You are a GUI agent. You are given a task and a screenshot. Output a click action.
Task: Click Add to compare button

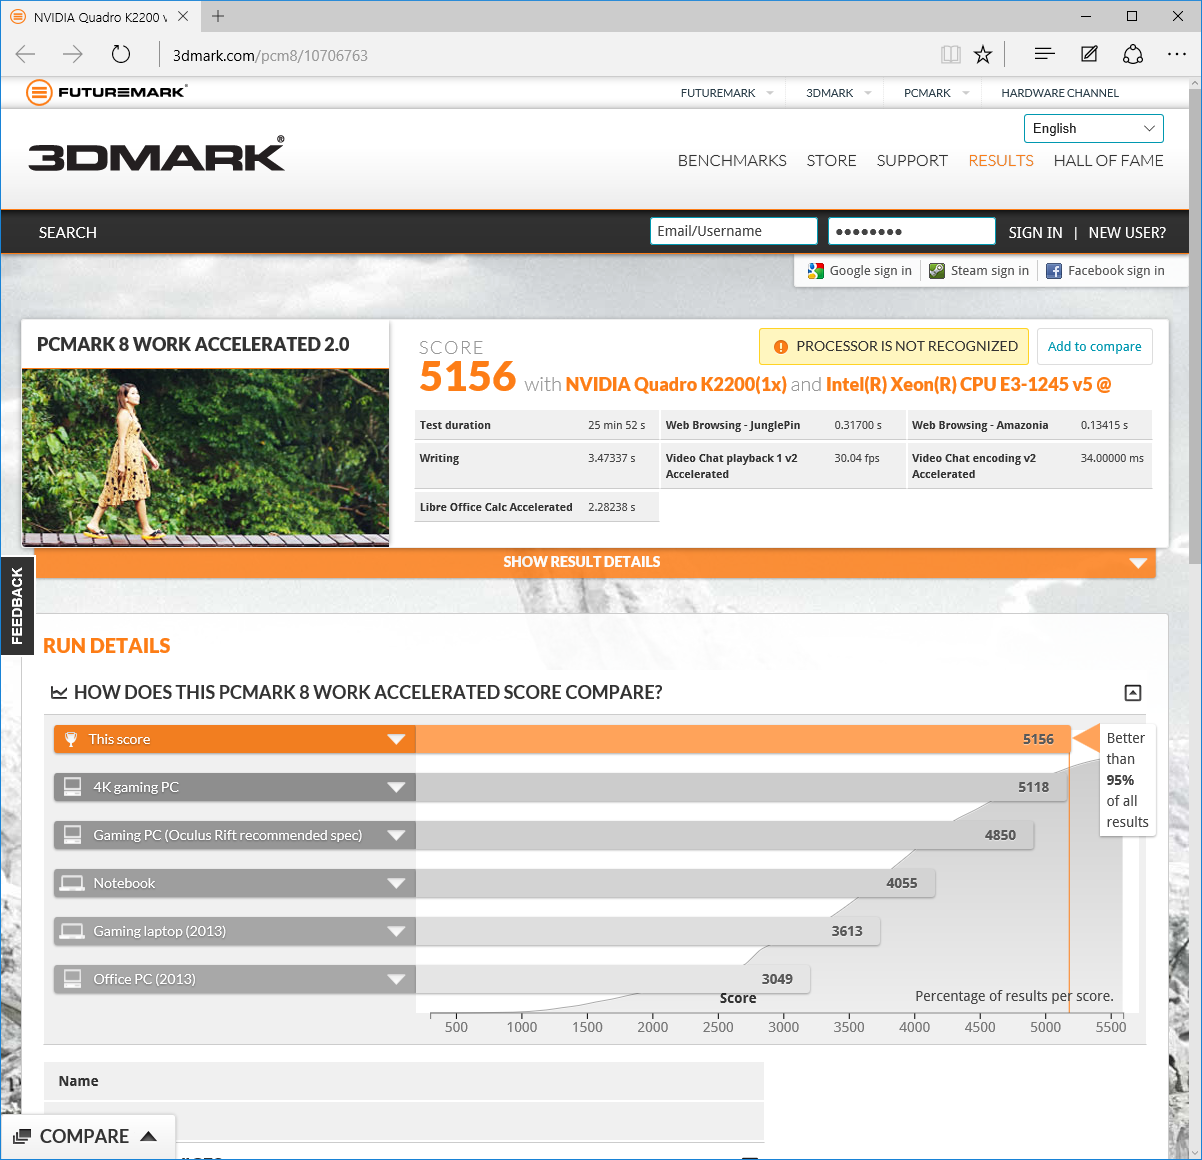pos(1094,346)
